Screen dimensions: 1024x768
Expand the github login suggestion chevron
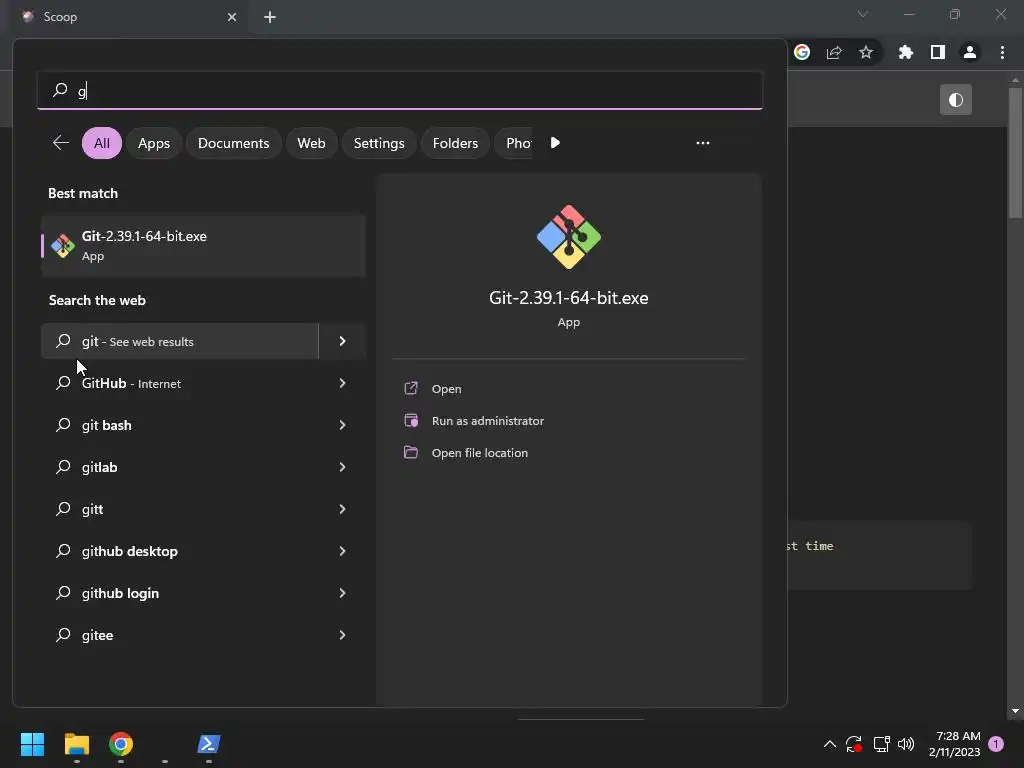[342, 593]
